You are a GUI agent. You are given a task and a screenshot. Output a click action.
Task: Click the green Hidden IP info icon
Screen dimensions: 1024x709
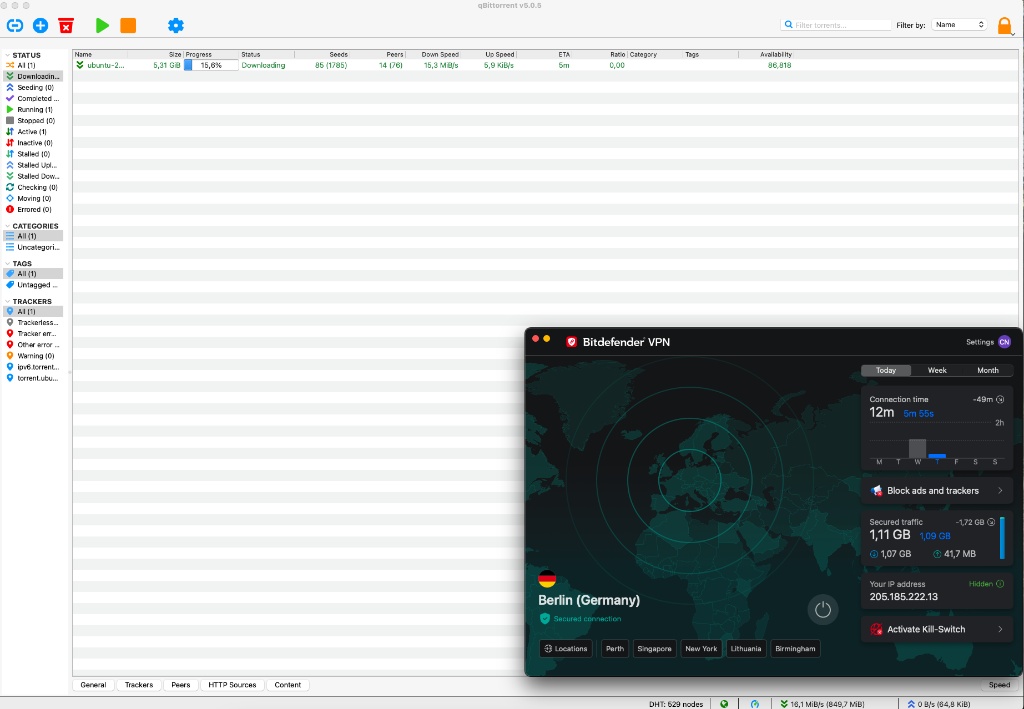tap(1000, 584)
